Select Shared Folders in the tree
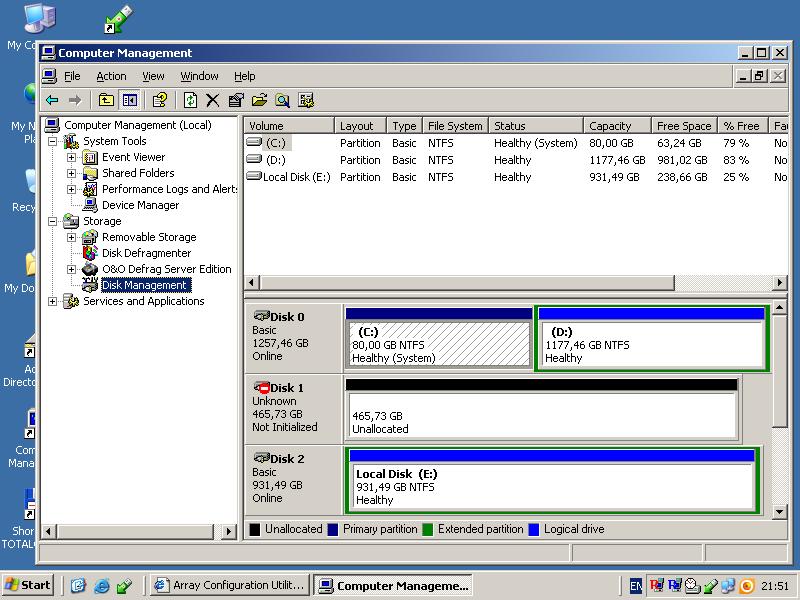The width and height of the screenshot is (800, 600). [x=138, y=173]
